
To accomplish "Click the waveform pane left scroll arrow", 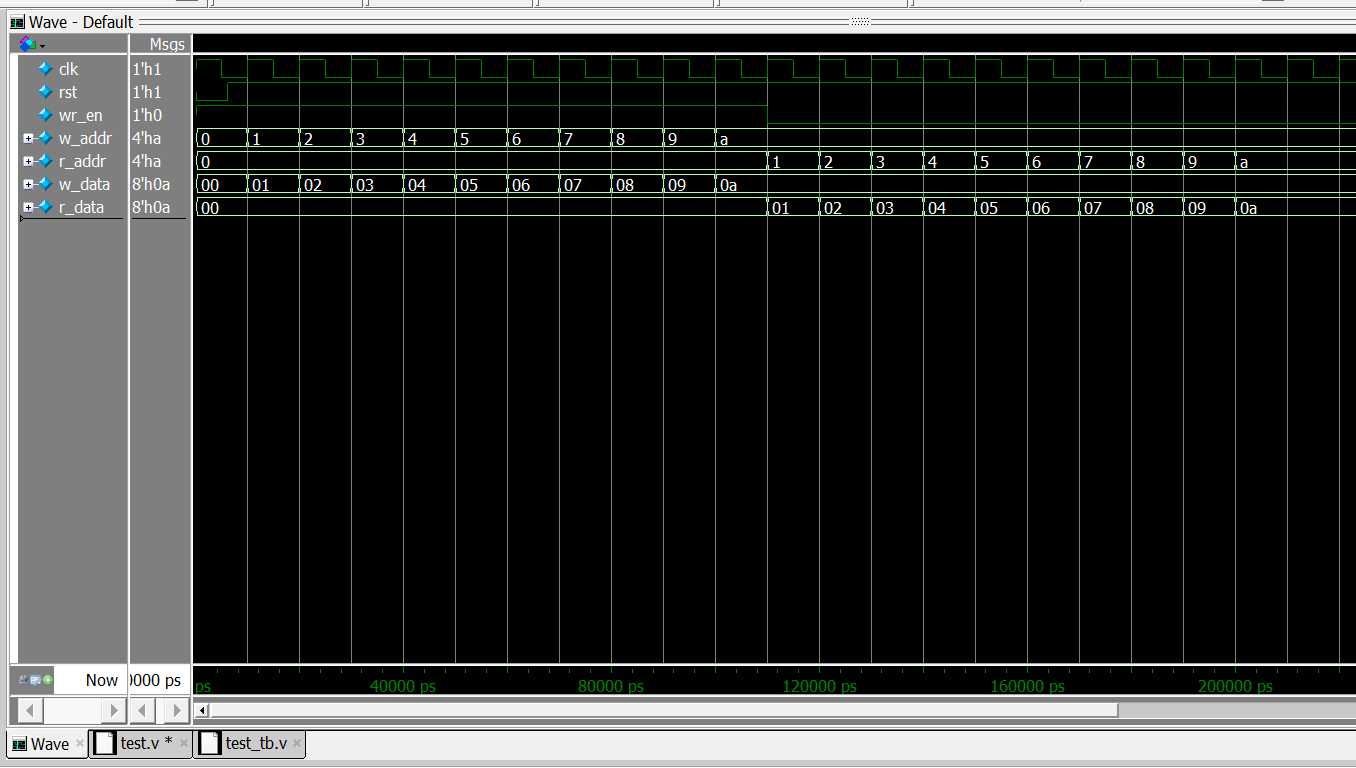I will tap(202, 710).
